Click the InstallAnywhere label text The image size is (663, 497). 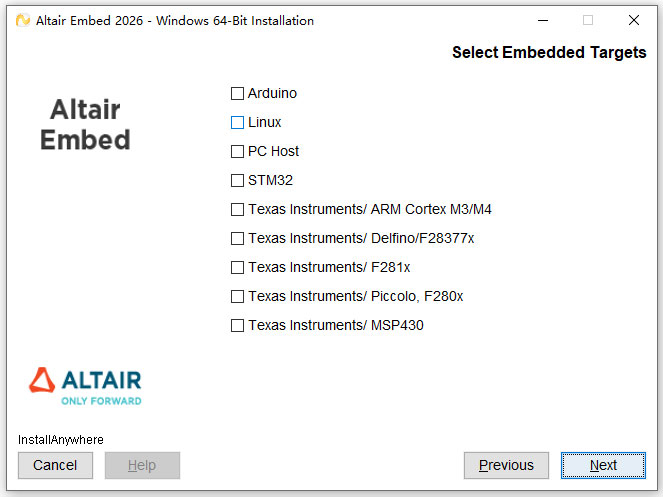[61, 440]
